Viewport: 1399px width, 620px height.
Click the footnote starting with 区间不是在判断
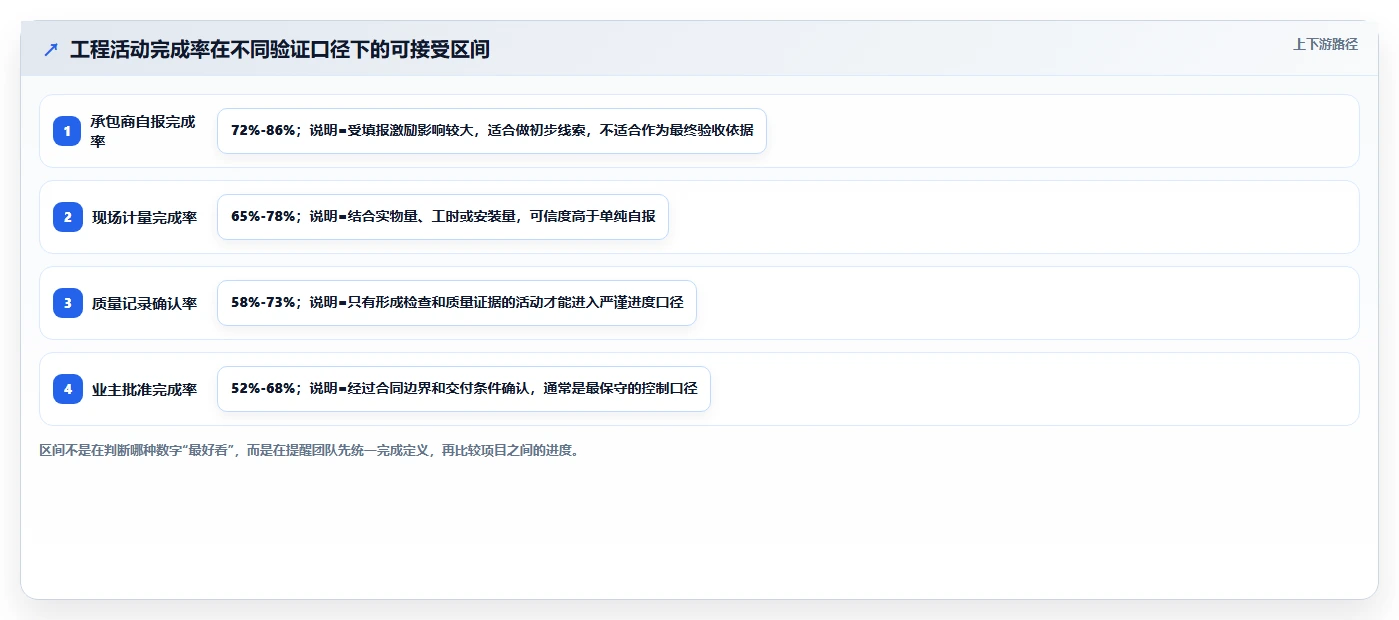click(309, 450)
